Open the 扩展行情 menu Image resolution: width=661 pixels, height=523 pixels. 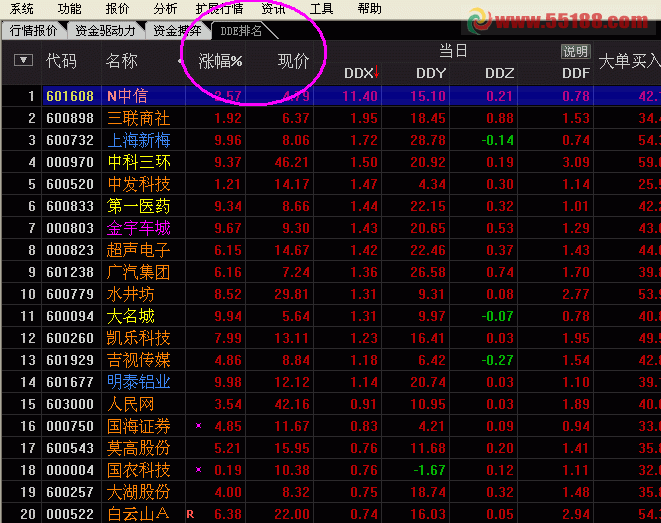click(x=220, y=8)
